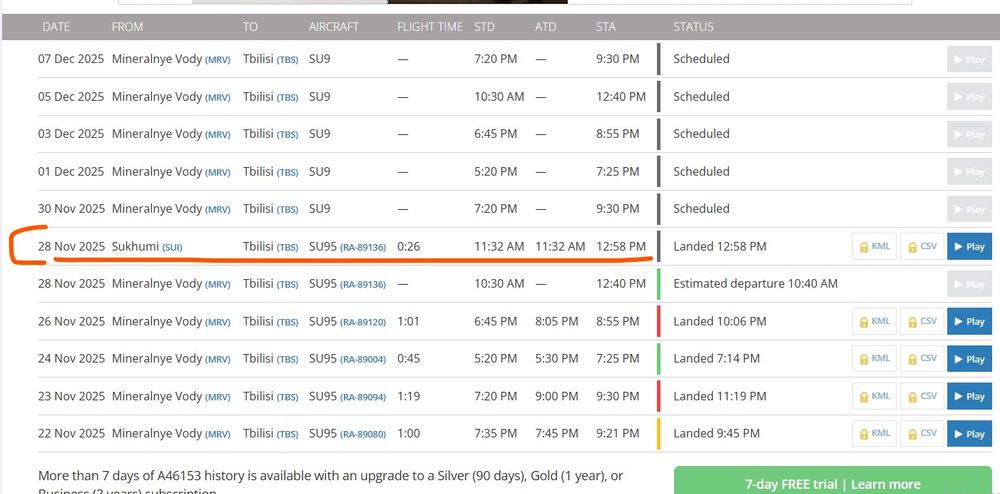Open aircraft RA-89094 link

pyautogui.click(x=363, y=396)
